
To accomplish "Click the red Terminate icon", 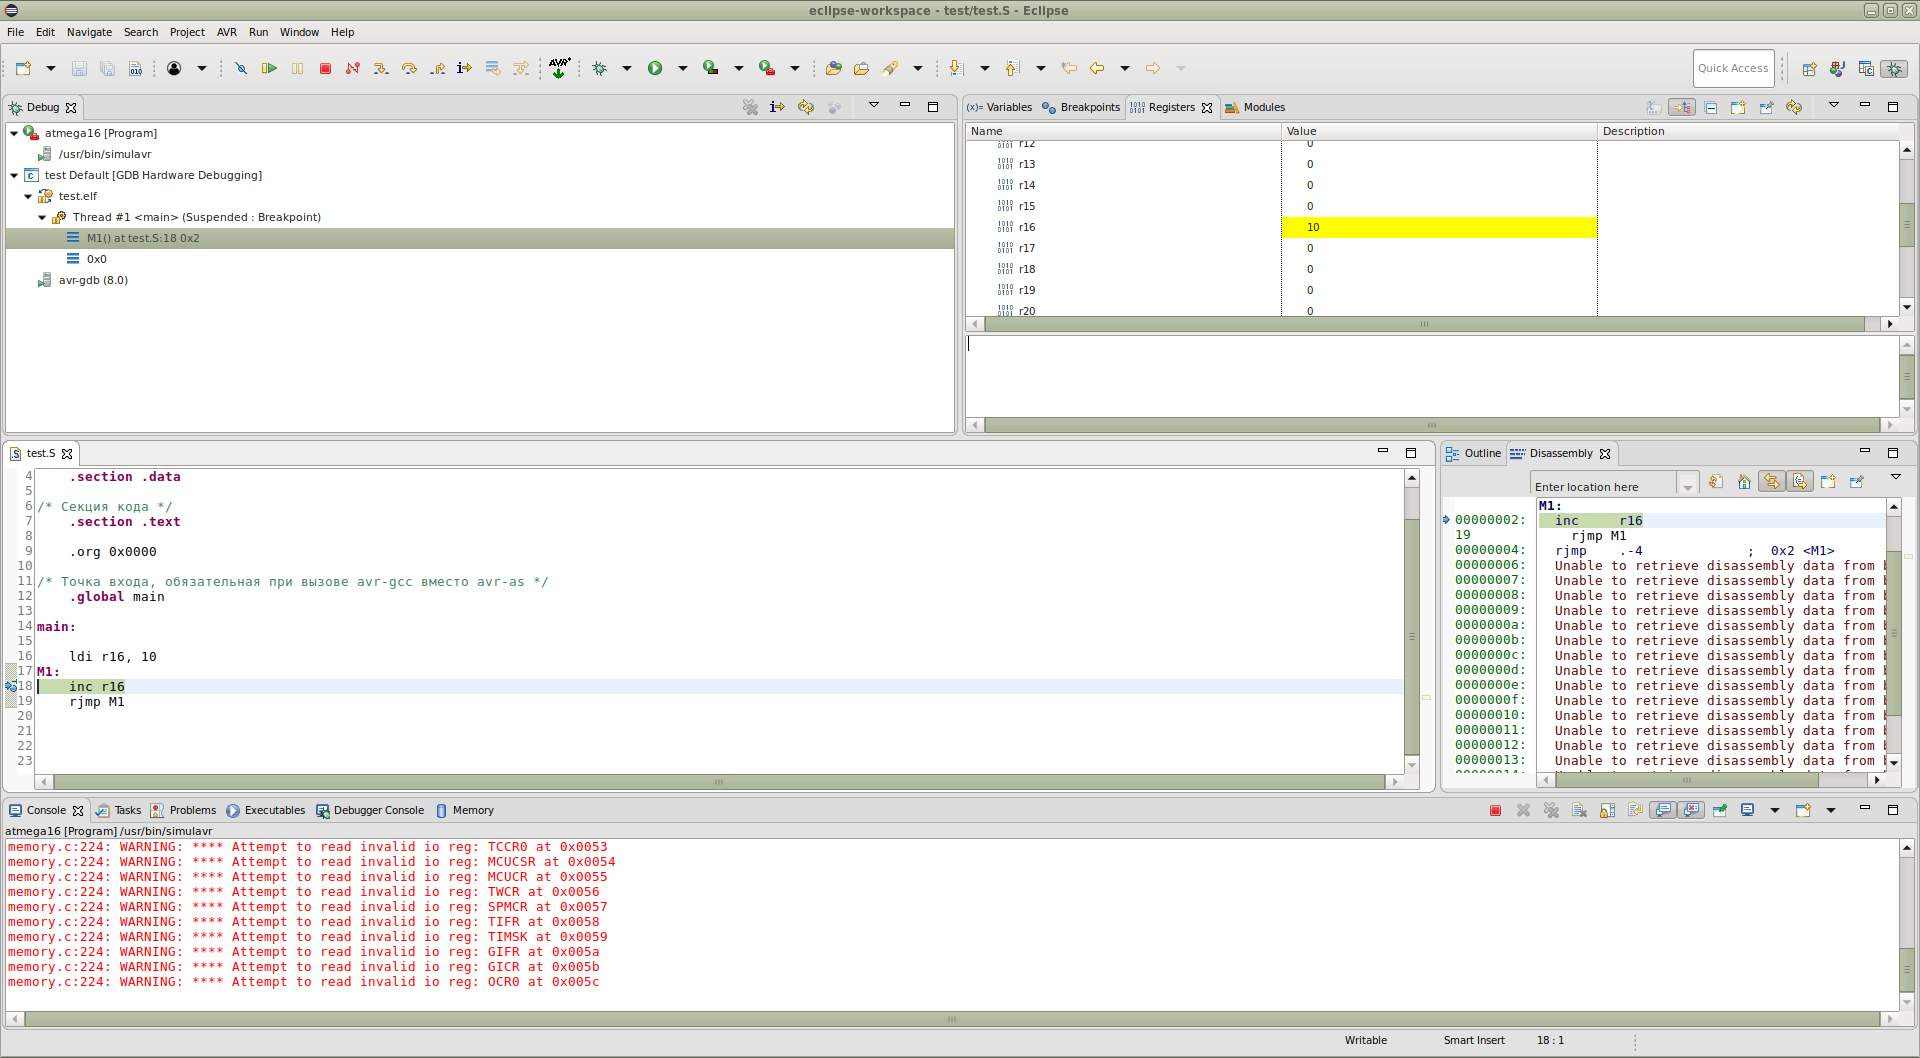I will (325, 68).
